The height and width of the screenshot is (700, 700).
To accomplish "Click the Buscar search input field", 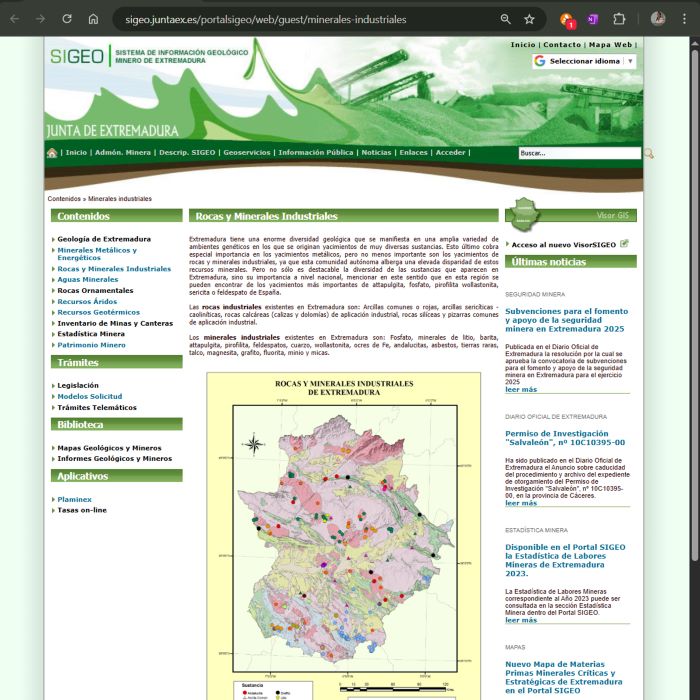I will 578,153.
